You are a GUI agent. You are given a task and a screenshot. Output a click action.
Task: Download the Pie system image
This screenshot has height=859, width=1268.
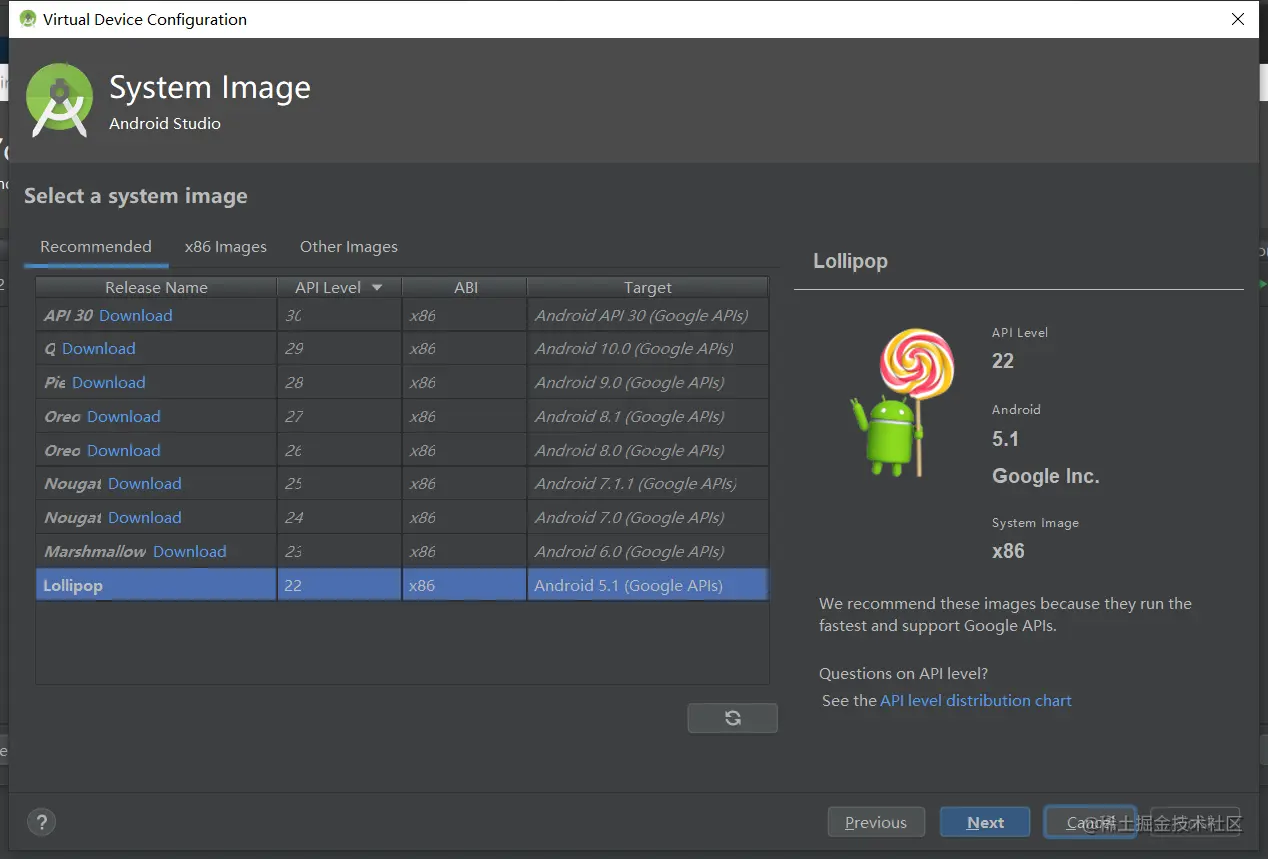click(109, 382)
